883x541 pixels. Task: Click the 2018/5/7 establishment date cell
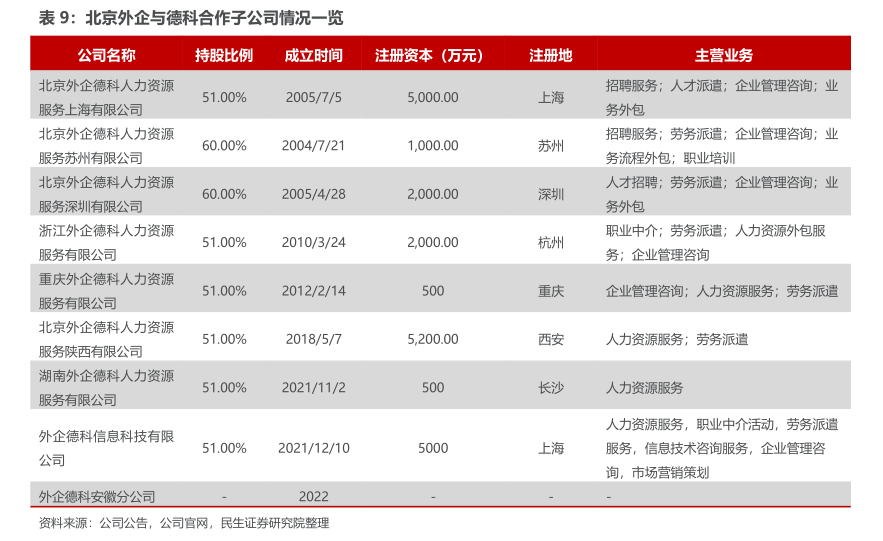click(313, 339)
